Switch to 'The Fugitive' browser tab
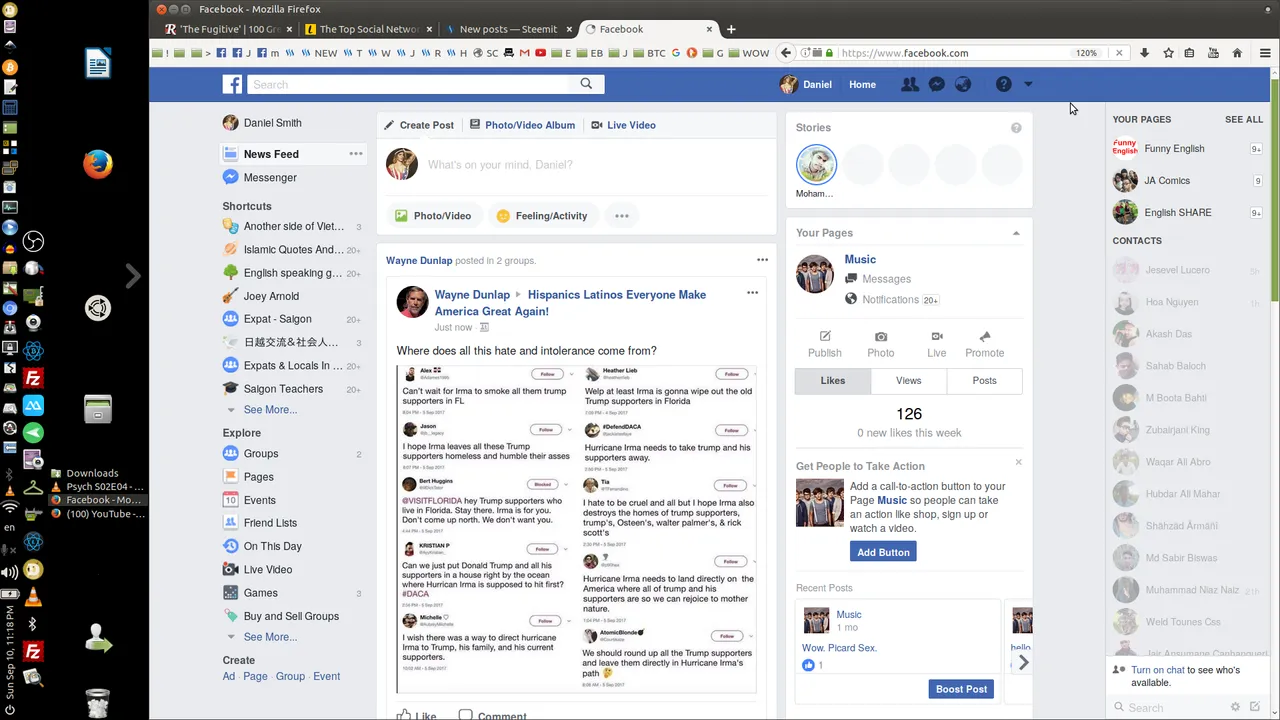This screenshot has height=720, width=1280. click(x=227, y=29)
